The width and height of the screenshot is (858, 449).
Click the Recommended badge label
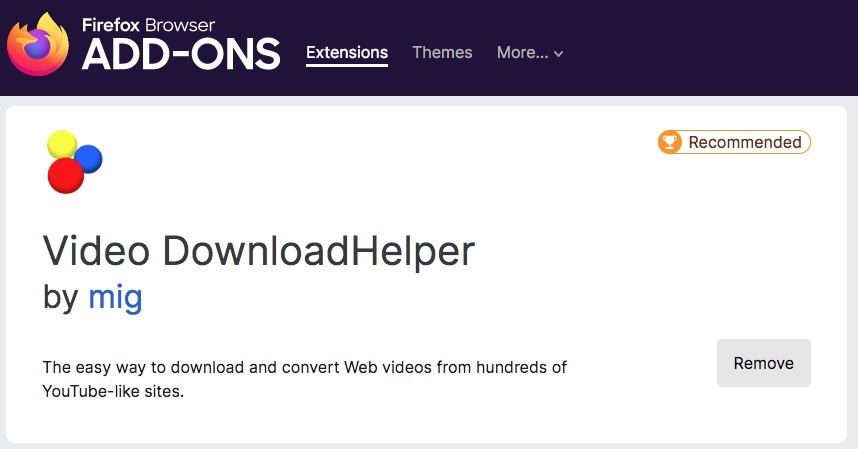(745, 142)
